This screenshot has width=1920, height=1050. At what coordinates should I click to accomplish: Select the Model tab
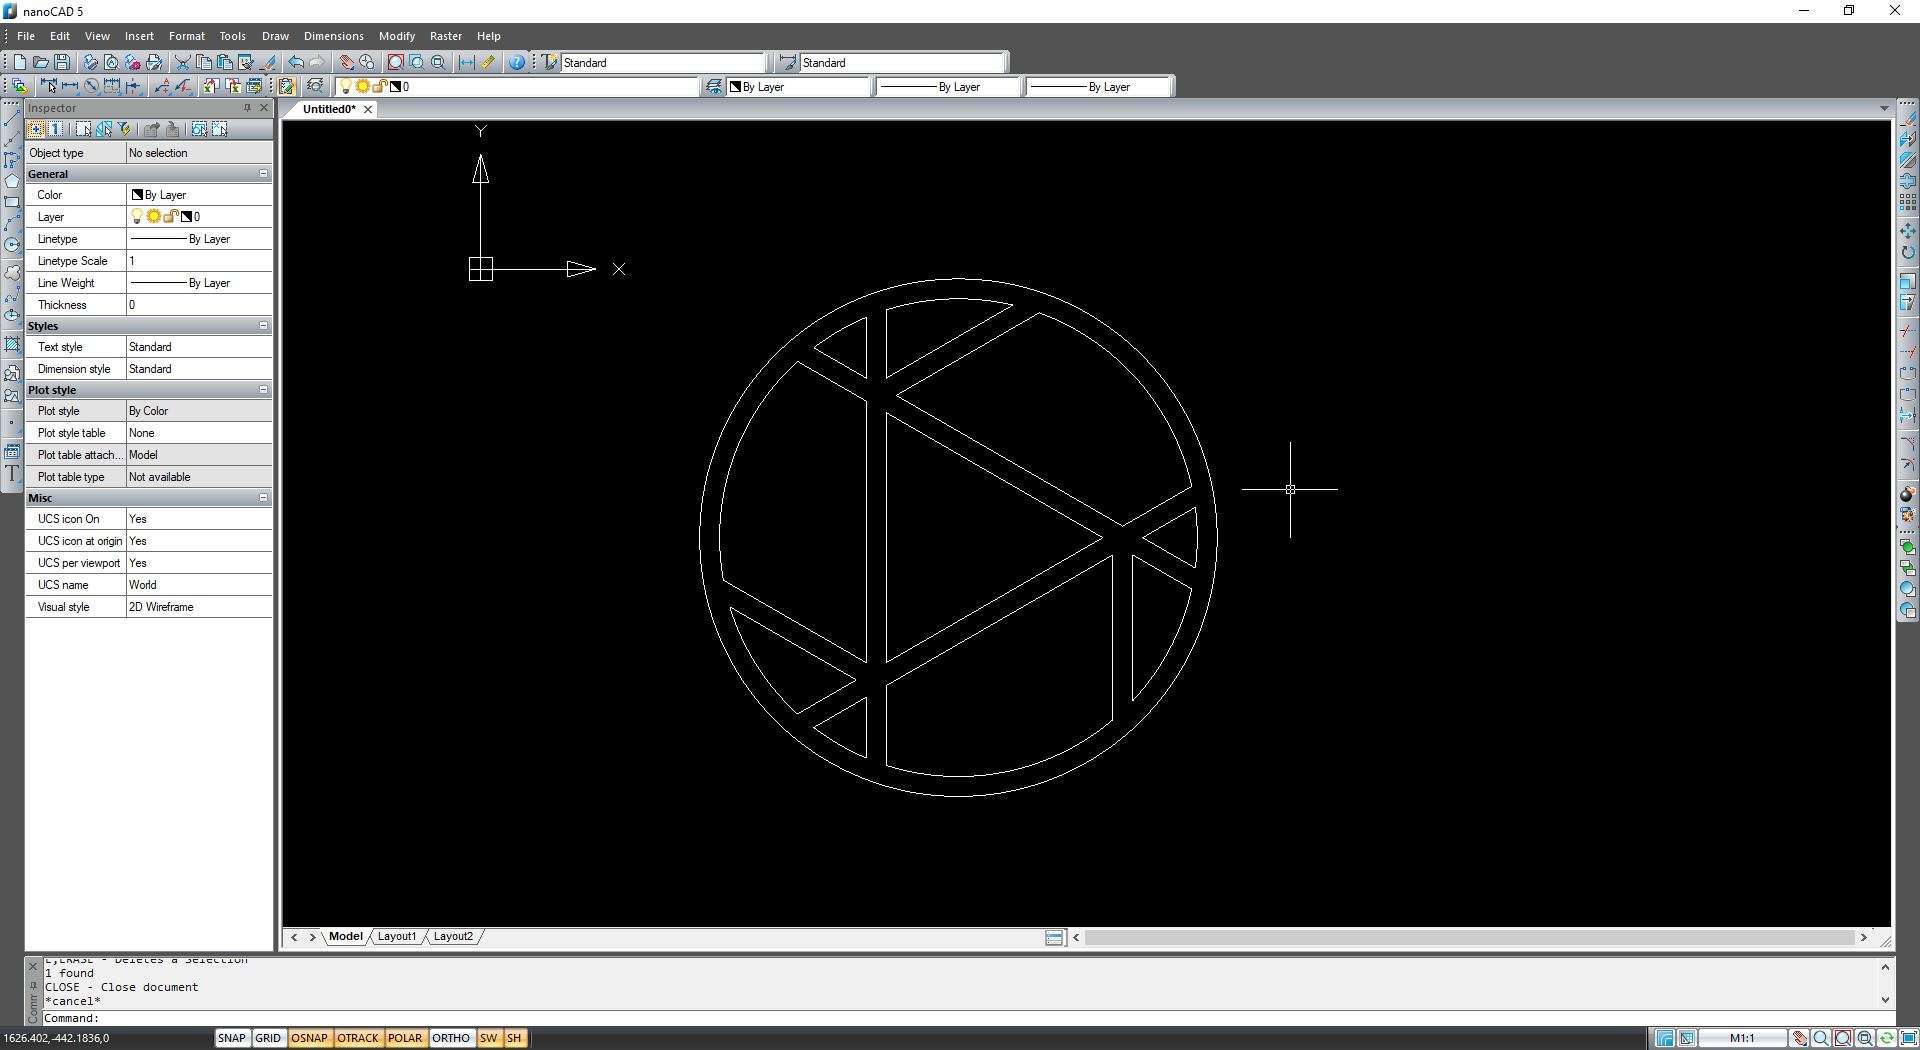345,937
